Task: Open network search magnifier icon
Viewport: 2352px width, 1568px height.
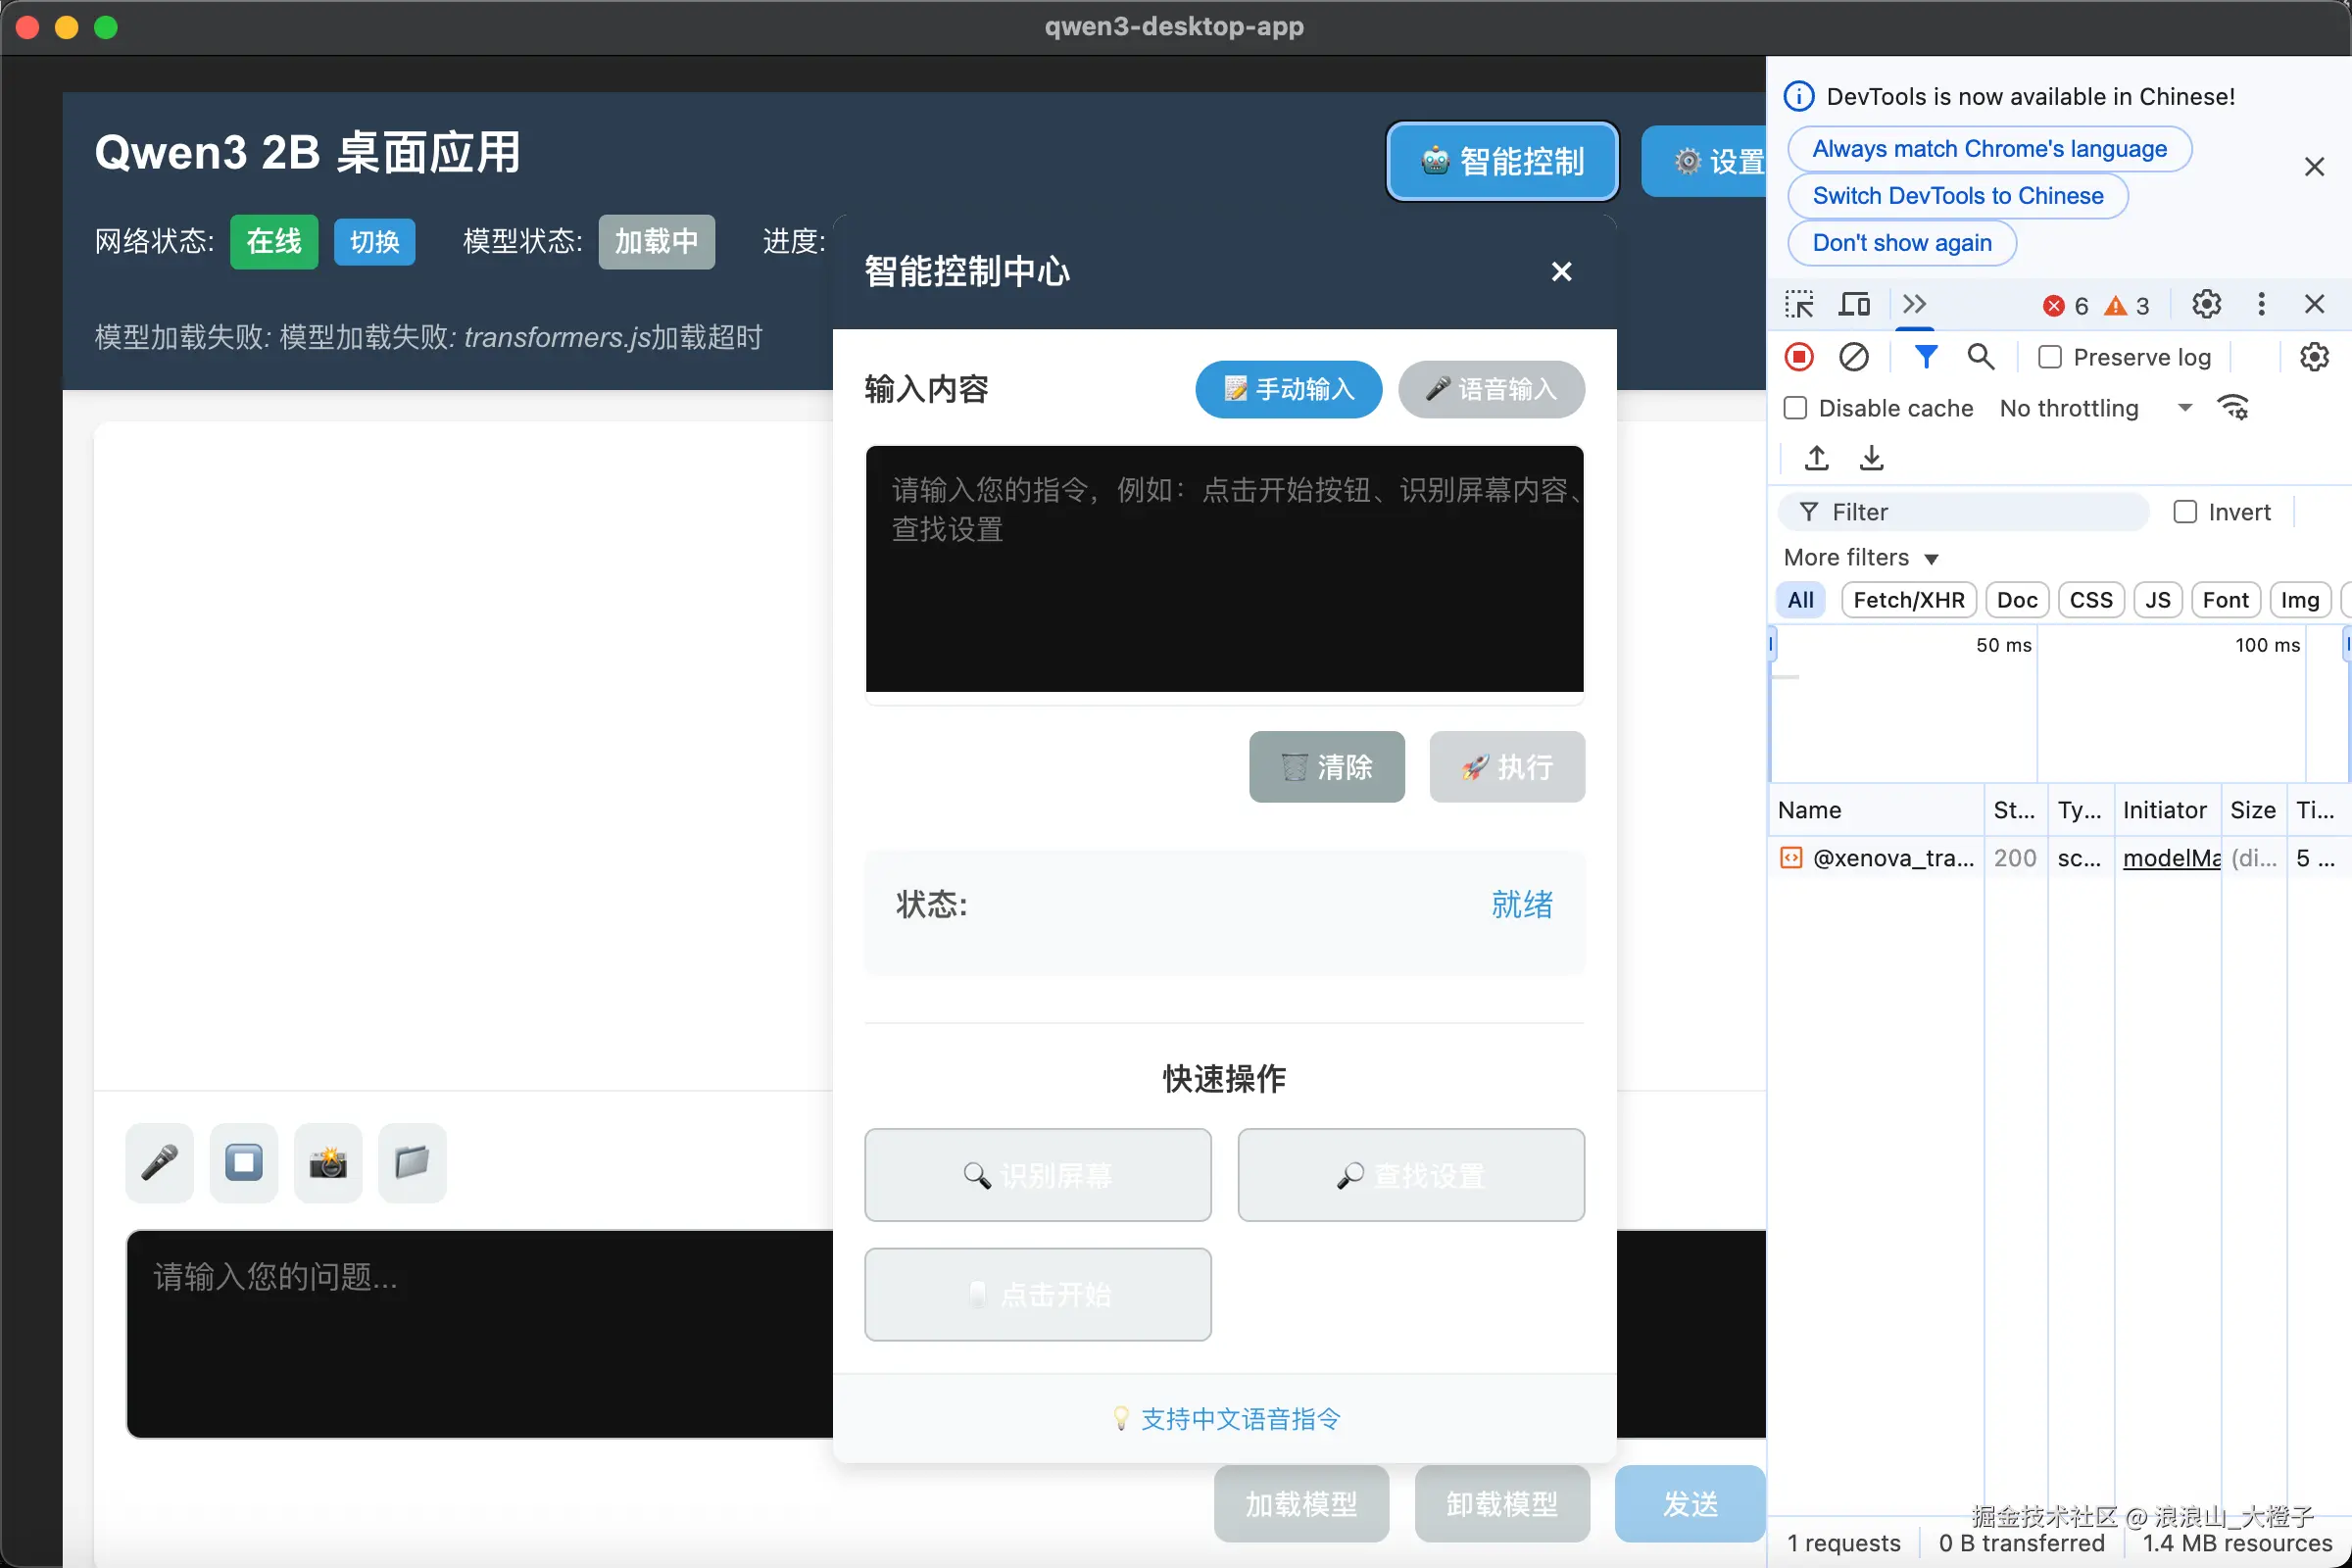Action: pos(1980,357)
